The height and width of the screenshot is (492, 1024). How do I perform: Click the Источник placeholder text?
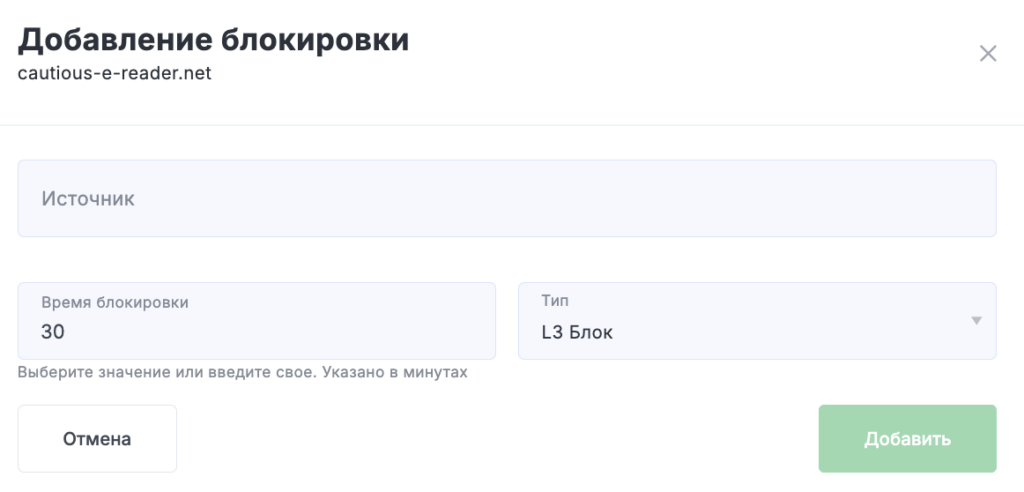[x=88, y=199]
